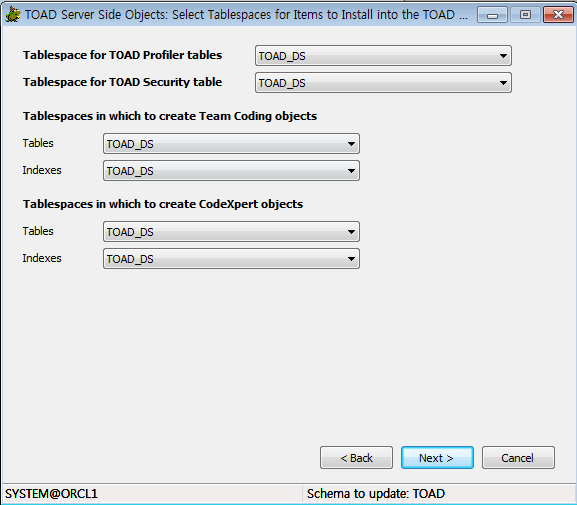
Task: Click the SYSTEM@ORCL1 status bar entry
Action: tap(52, 494)
